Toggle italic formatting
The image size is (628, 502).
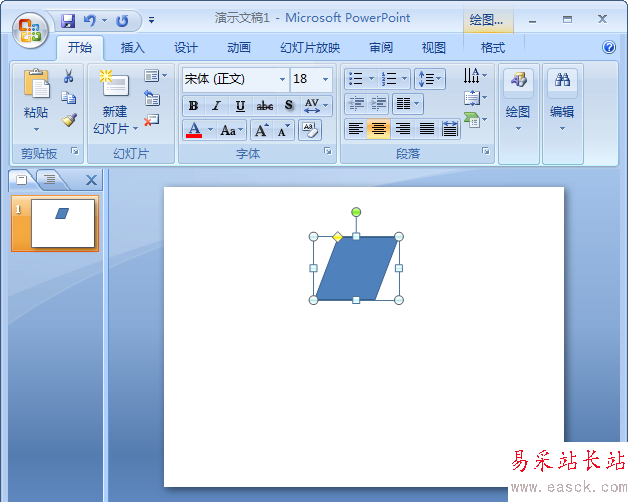click(x=217, y=106)
